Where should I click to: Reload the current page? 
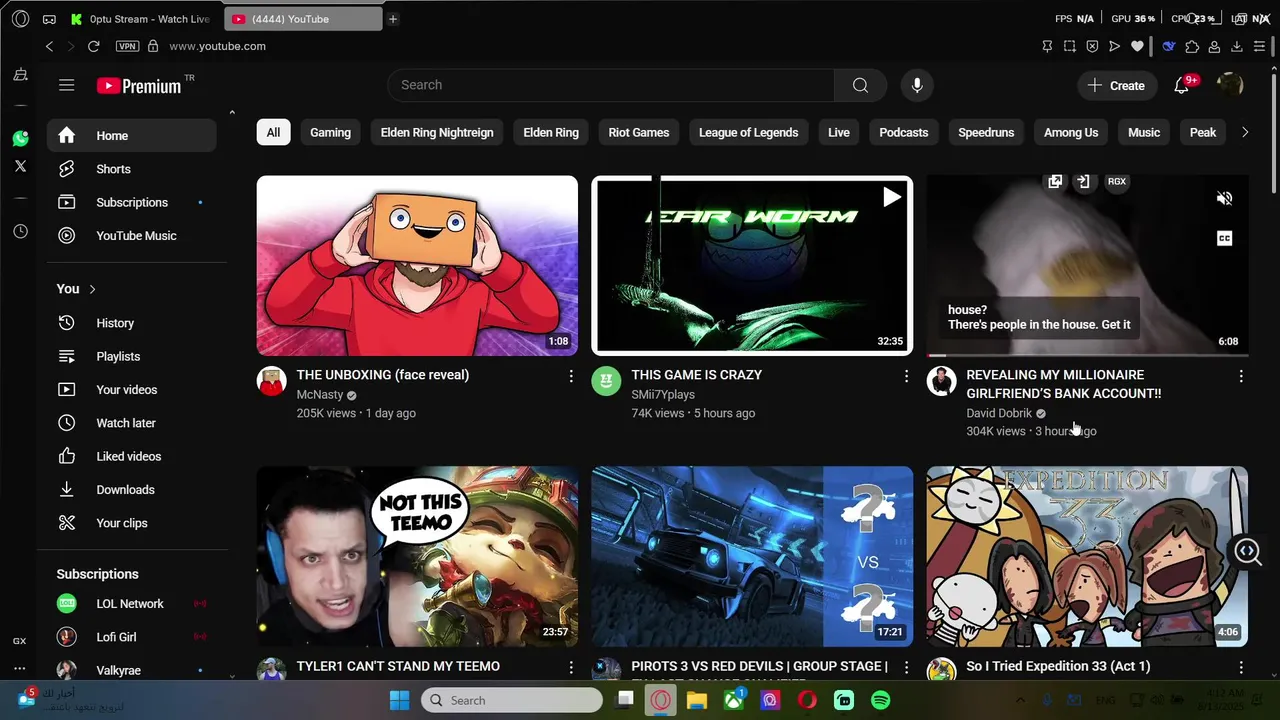(x=93, y=46)
